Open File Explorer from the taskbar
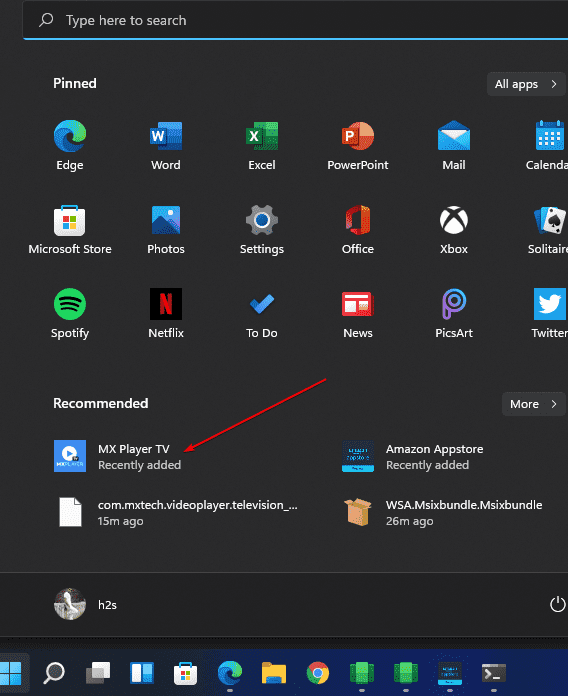The width and height of the screenshot is (568, 696). click(x=274, y=673)
